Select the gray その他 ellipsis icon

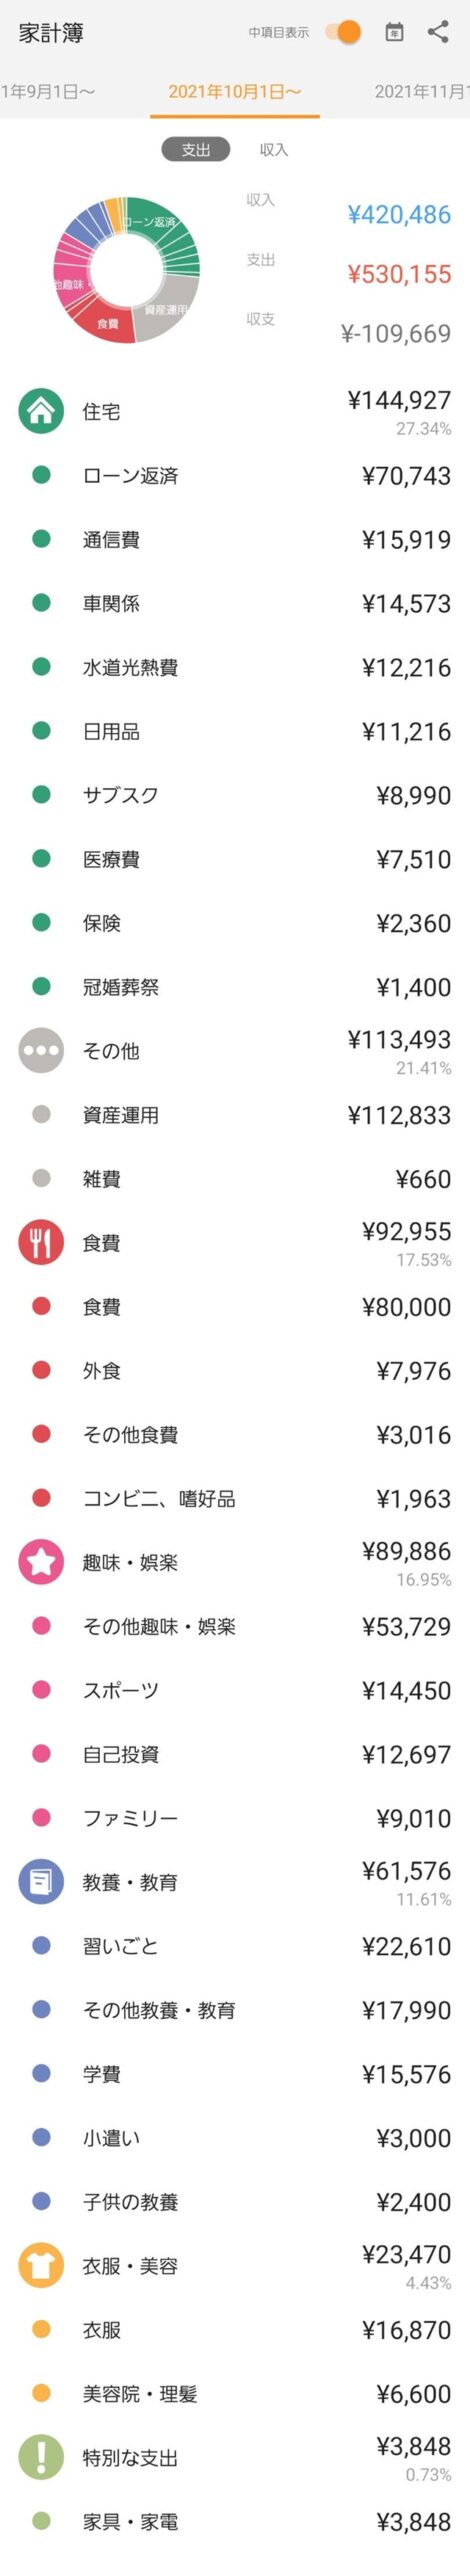click(41, 1050)
